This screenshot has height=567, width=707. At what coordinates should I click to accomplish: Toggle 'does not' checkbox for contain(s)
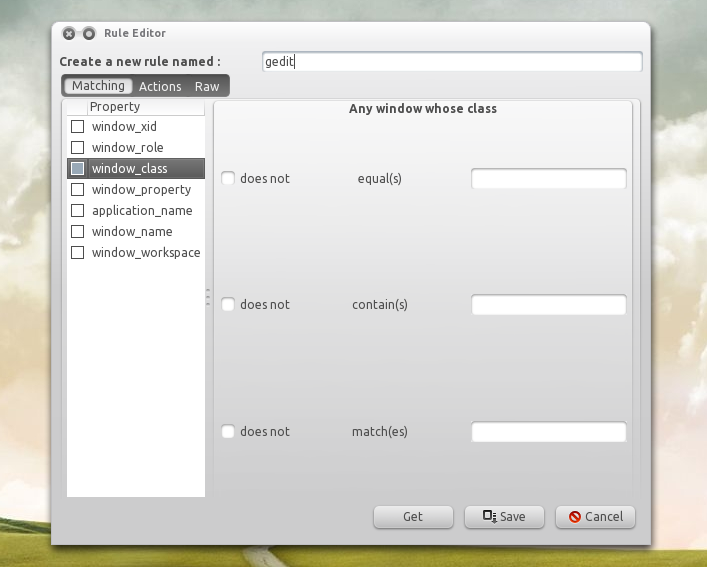pos(228,305)
